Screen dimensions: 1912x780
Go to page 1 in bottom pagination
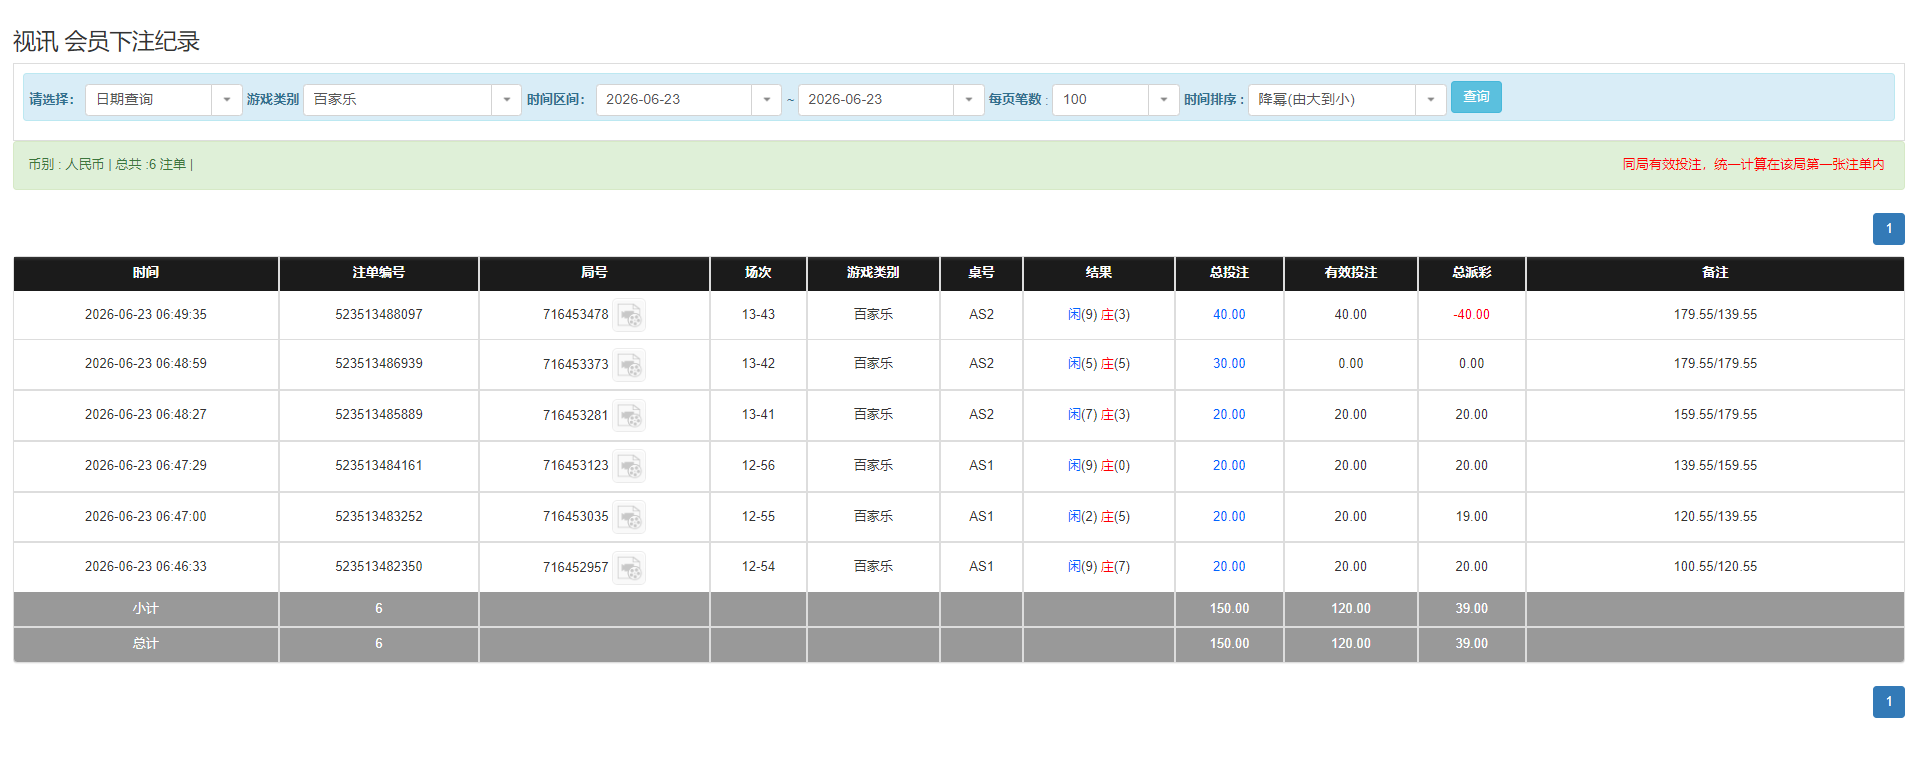click(x=1888, y=702)
